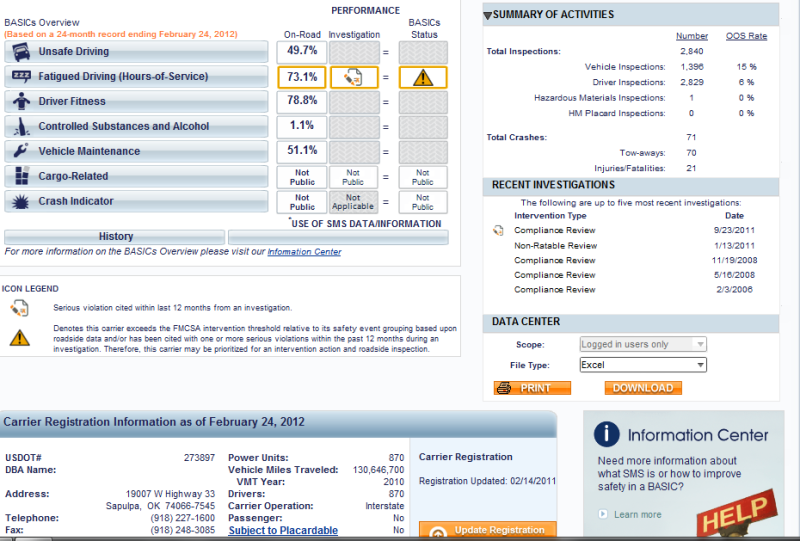Click the 1.1% Controlled Substances percentile
This screenshot has width=800, height=541.
302,127
